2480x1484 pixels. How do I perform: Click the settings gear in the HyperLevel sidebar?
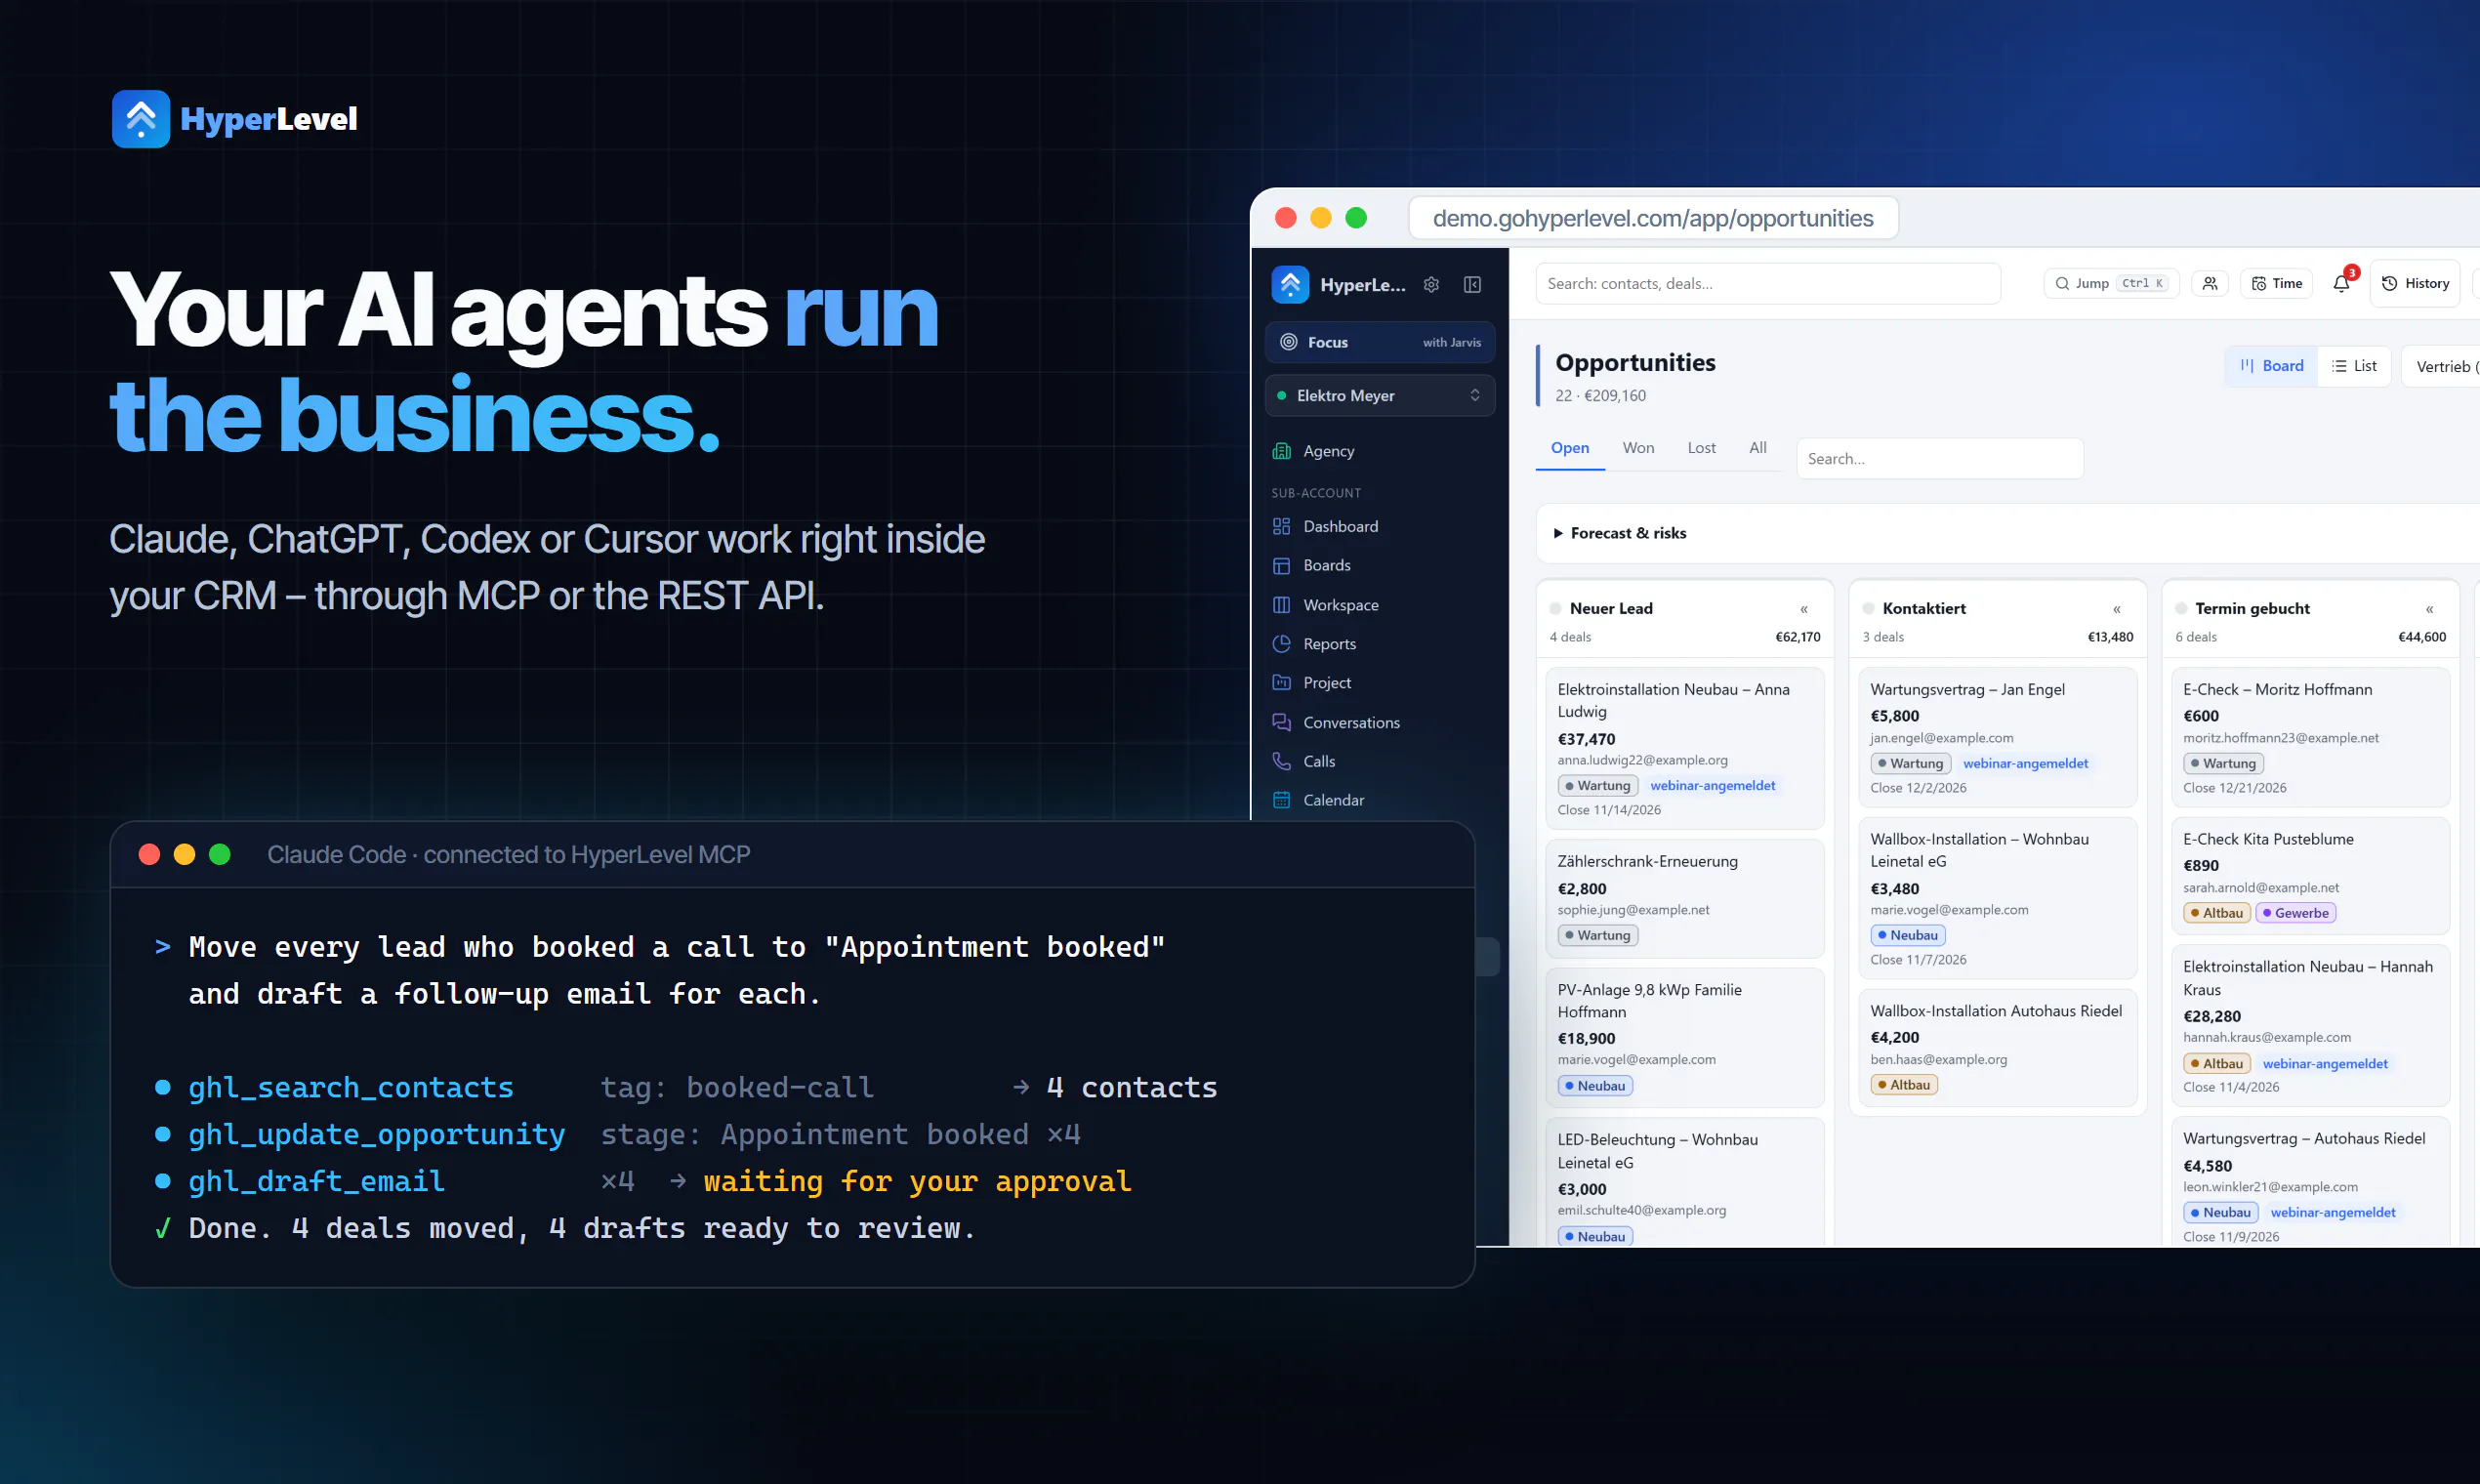coord(1431,285)
